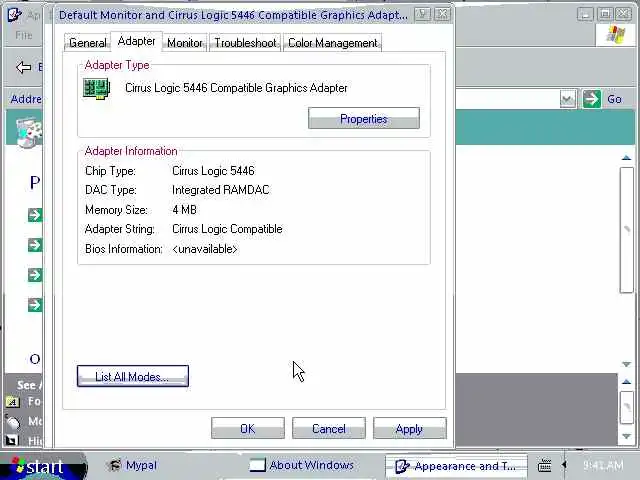The height and width of the screenshot is (480, 640).
Task: Expand hidden system tray icons arrow
Action: pyautogui.click(x=564, y=464)
